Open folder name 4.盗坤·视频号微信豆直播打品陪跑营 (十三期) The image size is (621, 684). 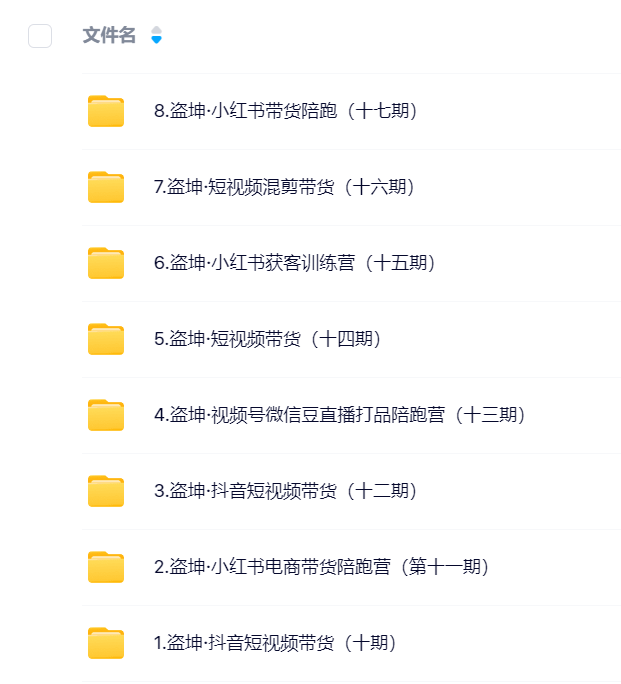coord(340,414)
